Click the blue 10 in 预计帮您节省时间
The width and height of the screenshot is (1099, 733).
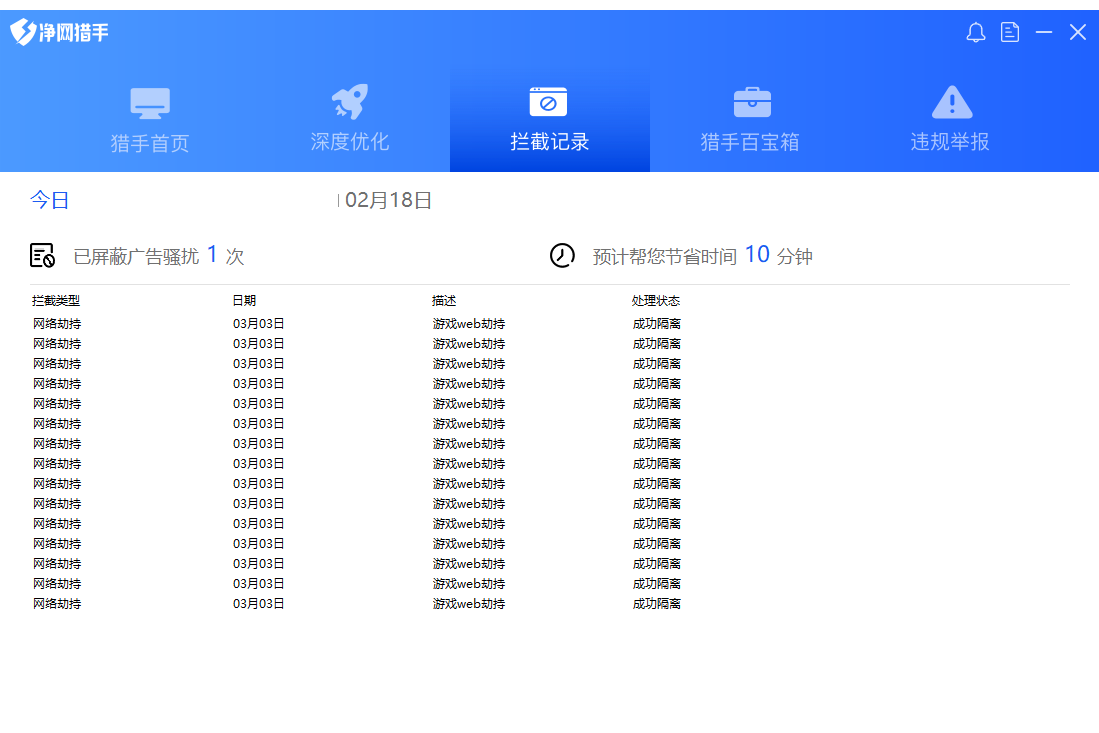point(757,255)
